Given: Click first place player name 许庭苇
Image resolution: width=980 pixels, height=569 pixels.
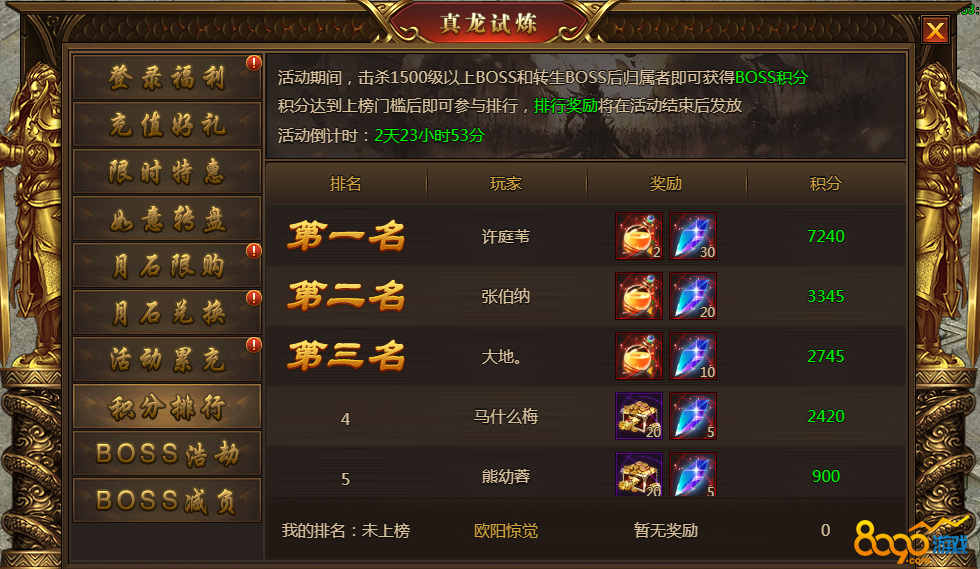Looking at the screenshot, I should point(506,236).
